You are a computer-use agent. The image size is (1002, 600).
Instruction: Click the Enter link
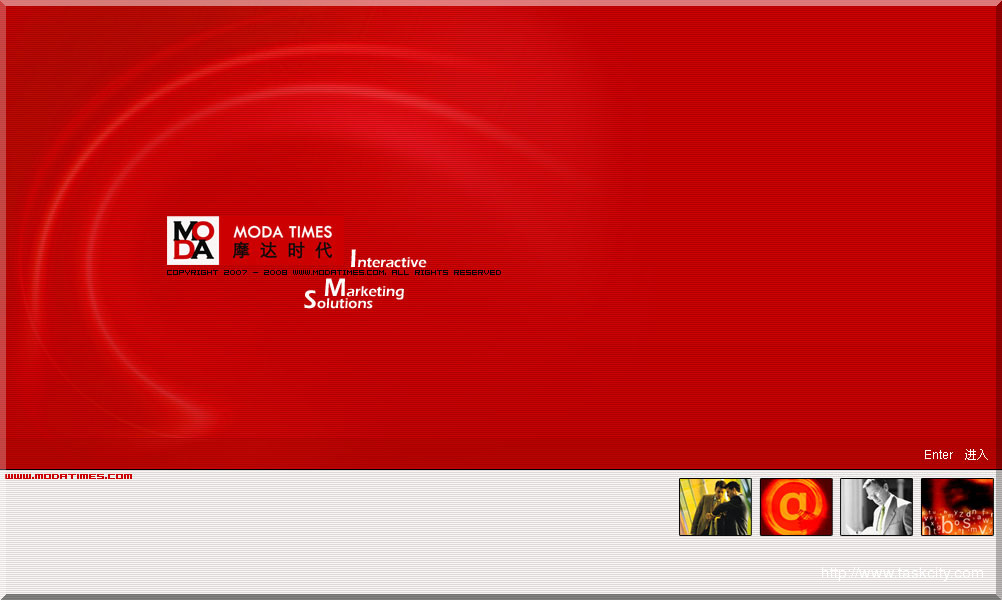(938, 455)
